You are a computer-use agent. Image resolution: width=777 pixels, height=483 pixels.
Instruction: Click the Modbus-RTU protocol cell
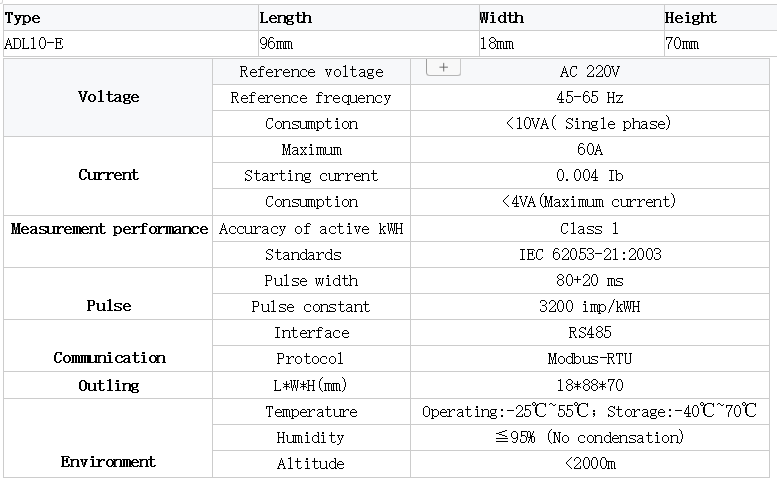tap(589, 359)
